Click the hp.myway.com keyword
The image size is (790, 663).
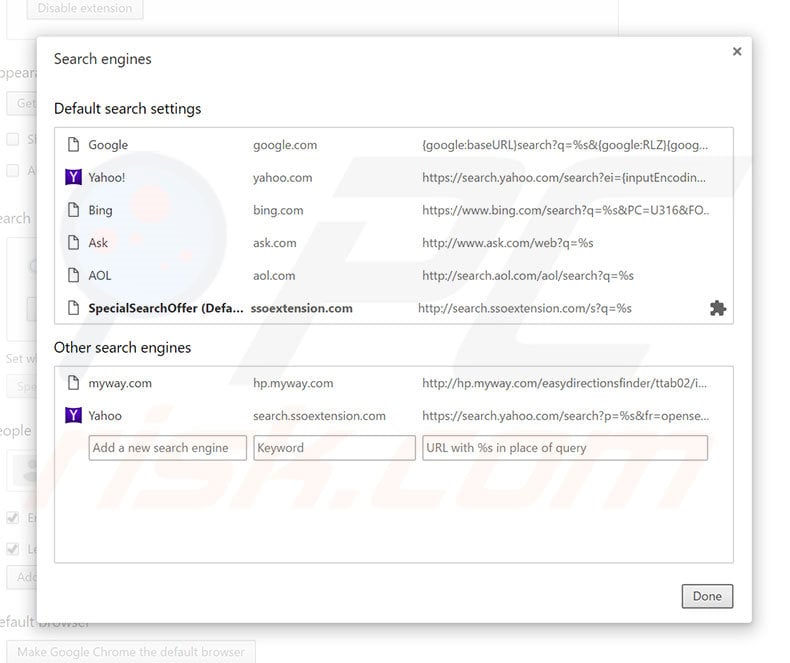(x=293, y=383)
